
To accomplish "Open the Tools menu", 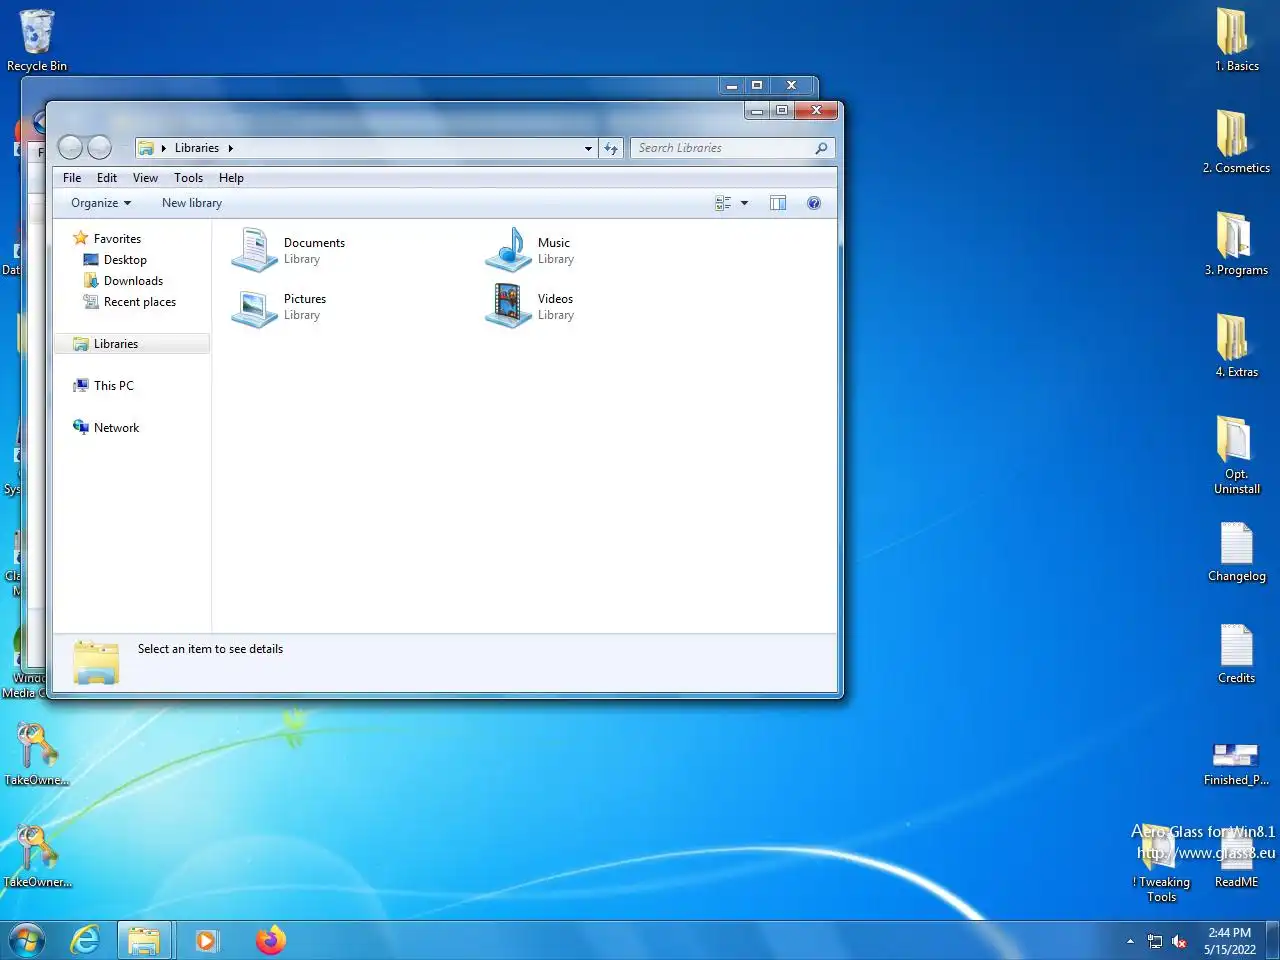I will 188,178.
